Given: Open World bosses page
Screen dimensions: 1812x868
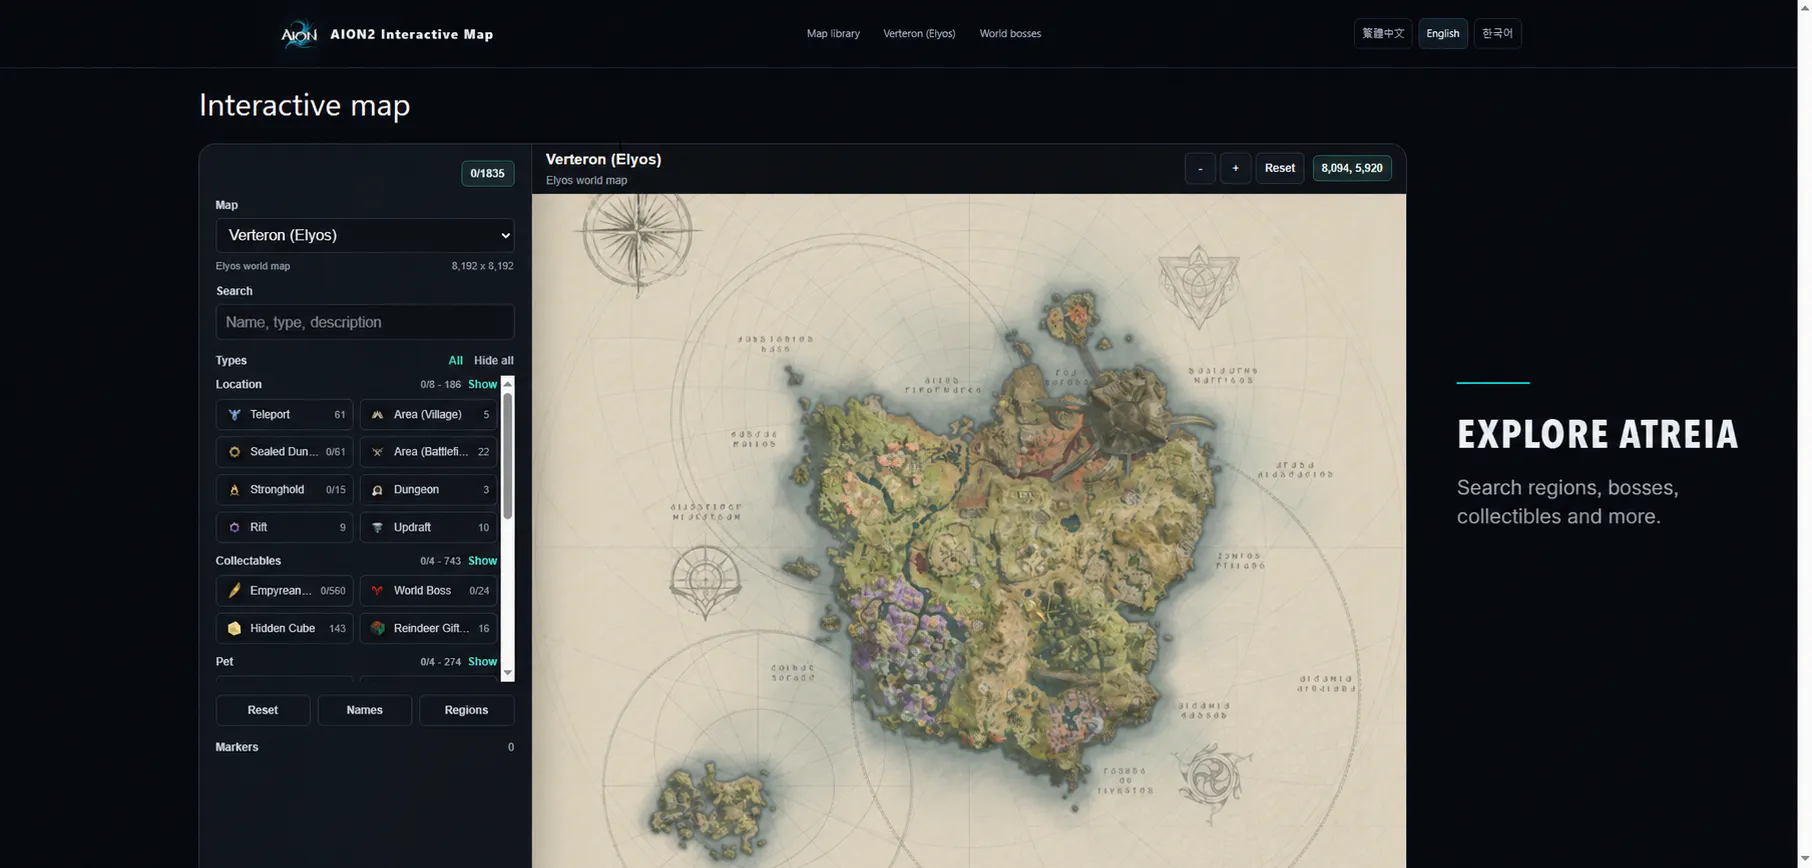Looking at the screenshot, I should [1010, 33].
